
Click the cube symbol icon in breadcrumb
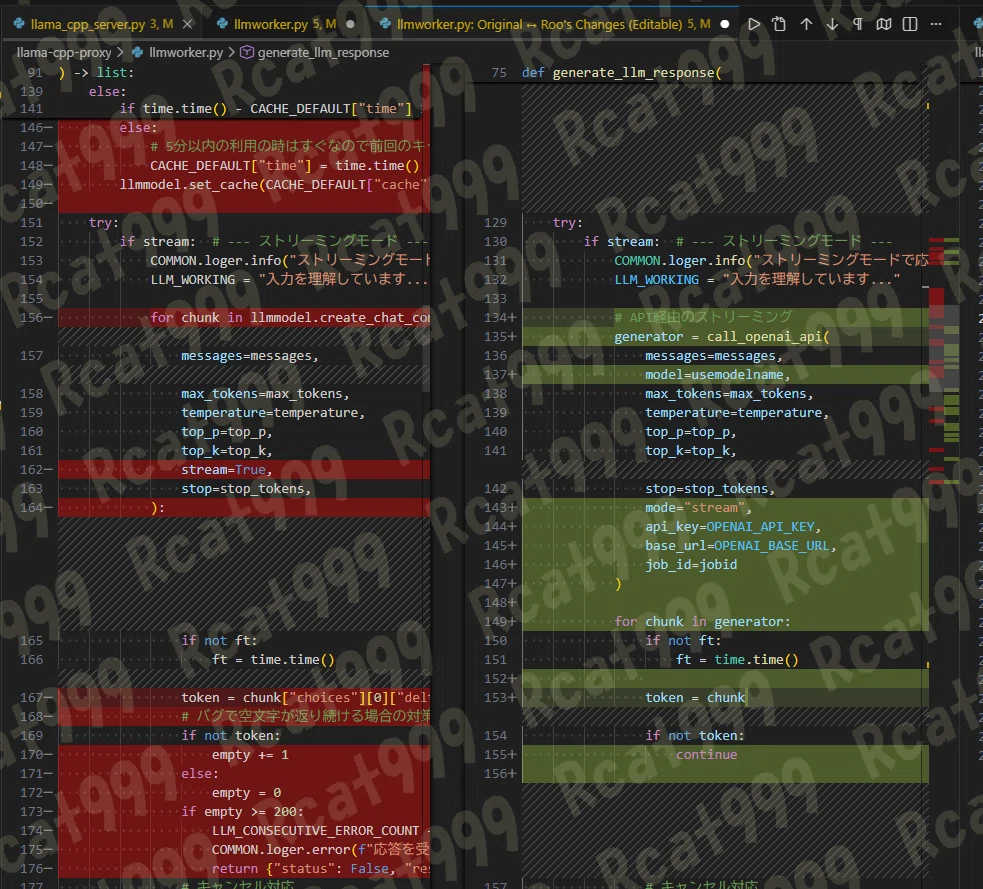247,52
